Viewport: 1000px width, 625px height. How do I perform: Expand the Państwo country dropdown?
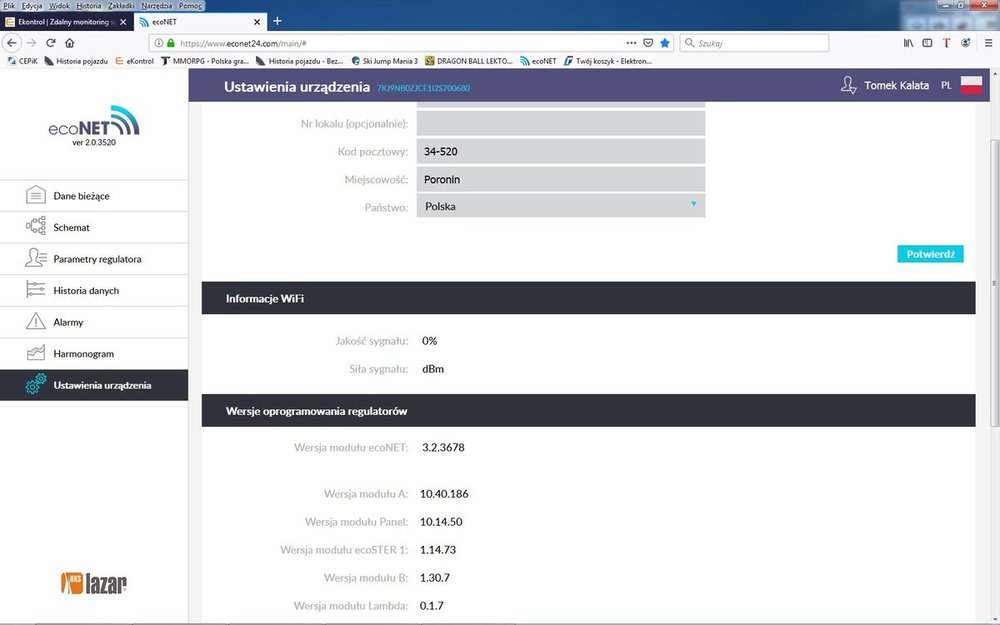[x=560, y=206]
